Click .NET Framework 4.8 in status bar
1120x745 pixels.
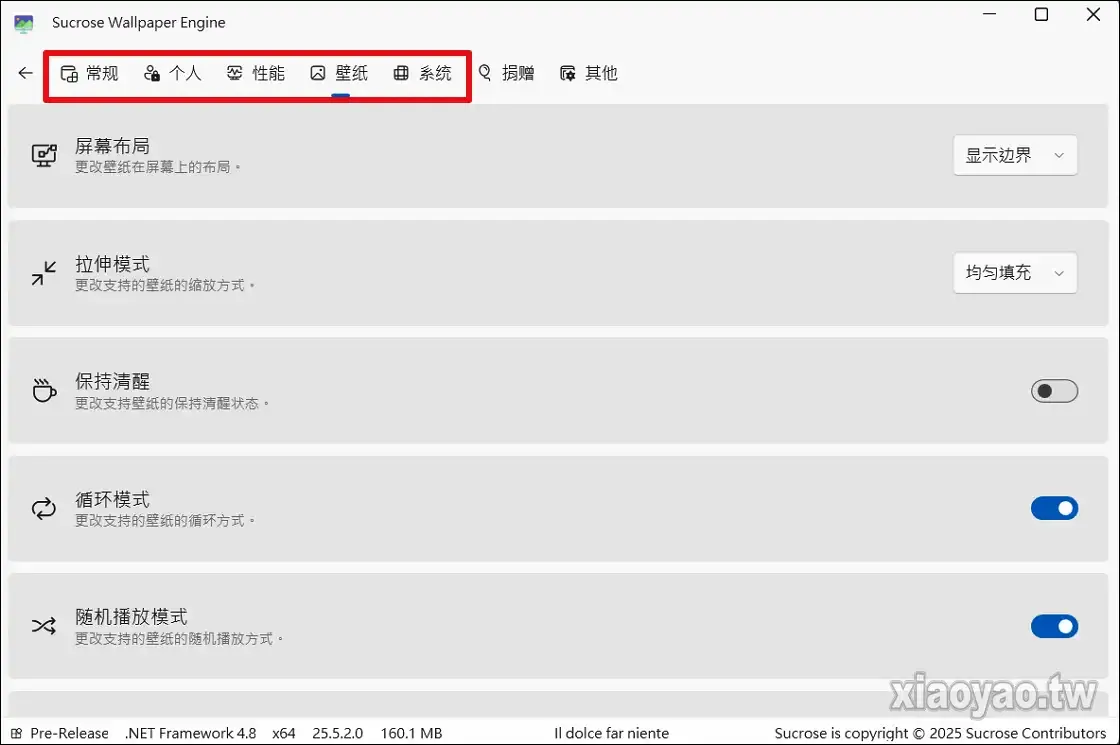pos(191,734)
